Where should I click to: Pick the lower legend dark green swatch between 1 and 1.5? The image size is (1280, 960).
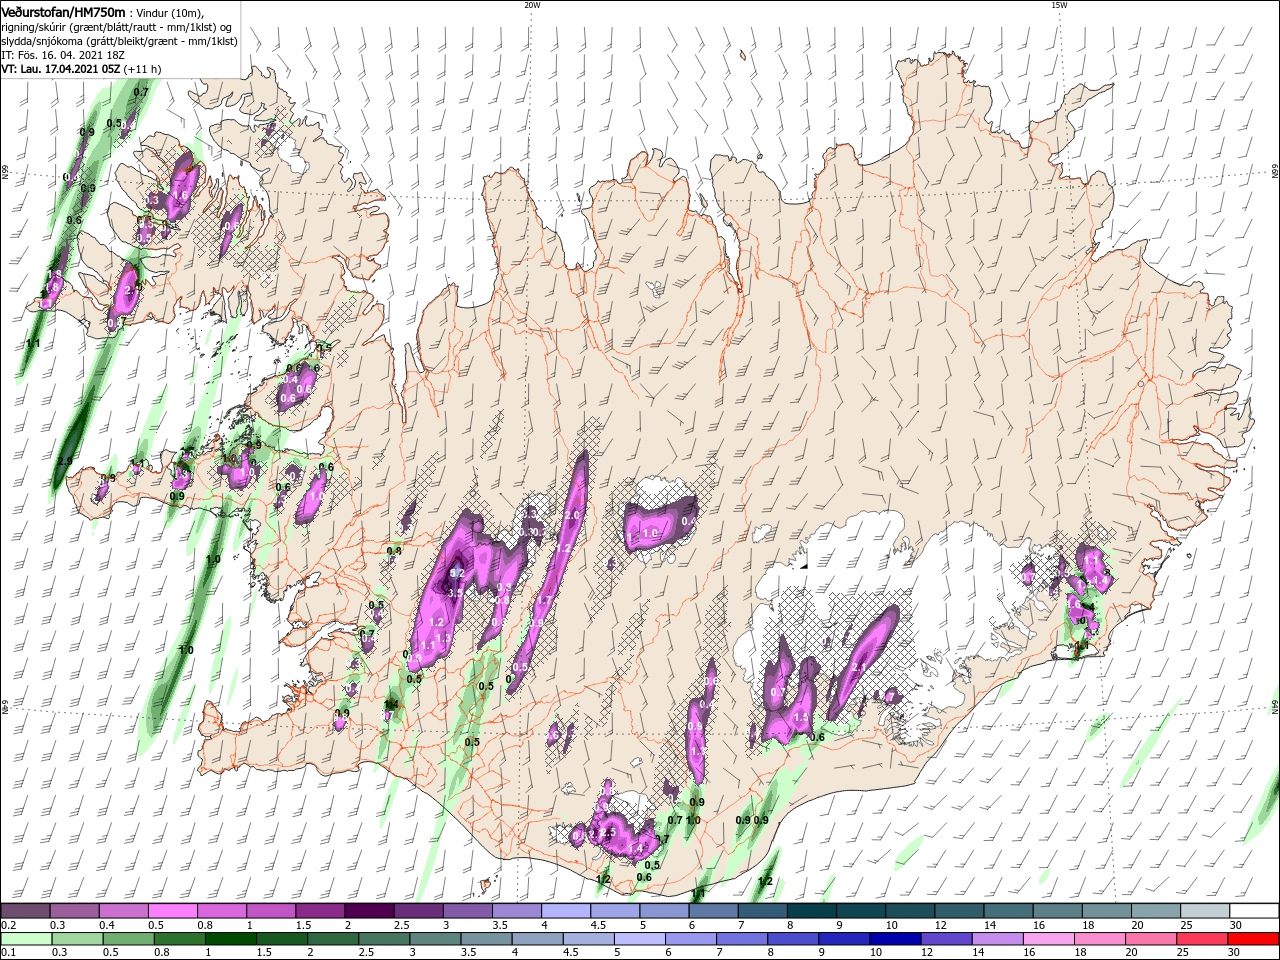tap(230, 939)
